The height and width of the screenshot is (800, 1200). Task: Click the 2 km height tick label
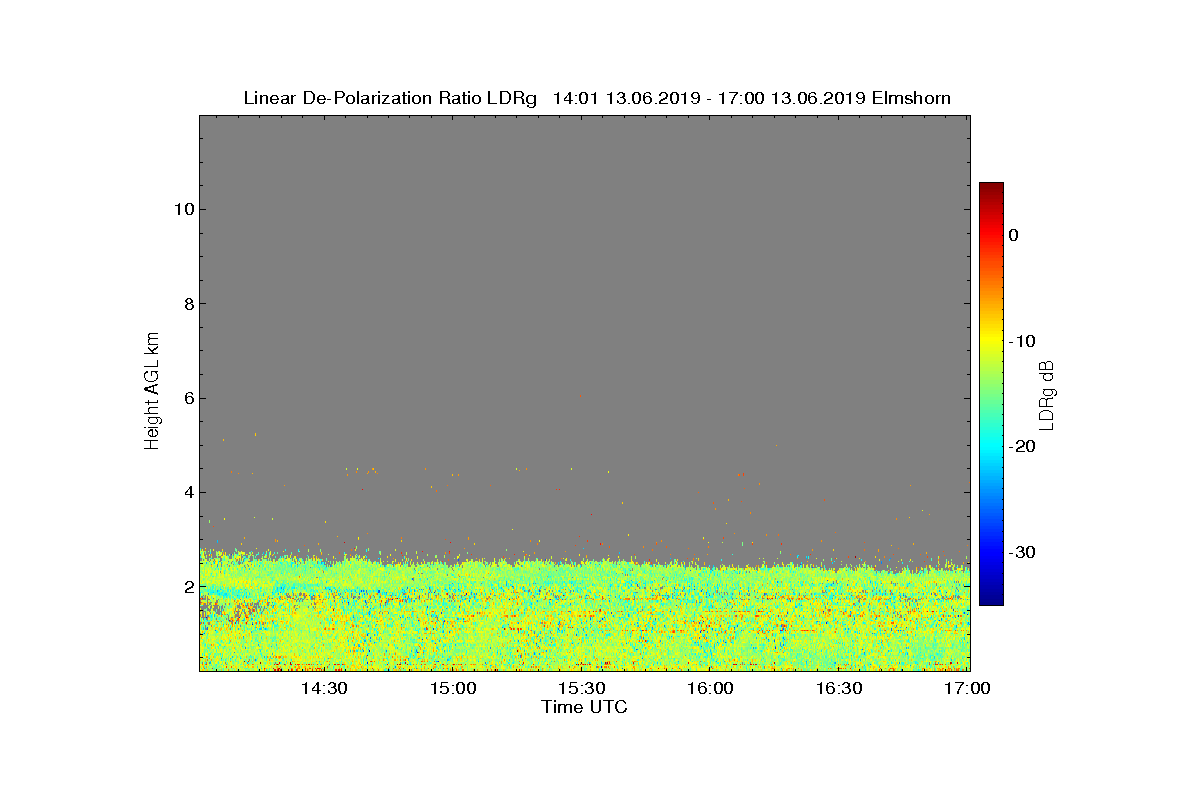point(188,587)
